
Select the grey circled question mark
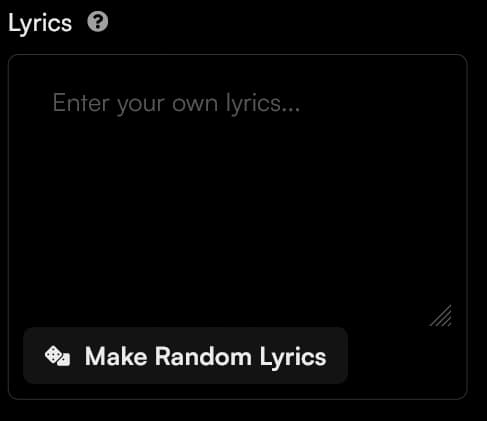(98, 22)
